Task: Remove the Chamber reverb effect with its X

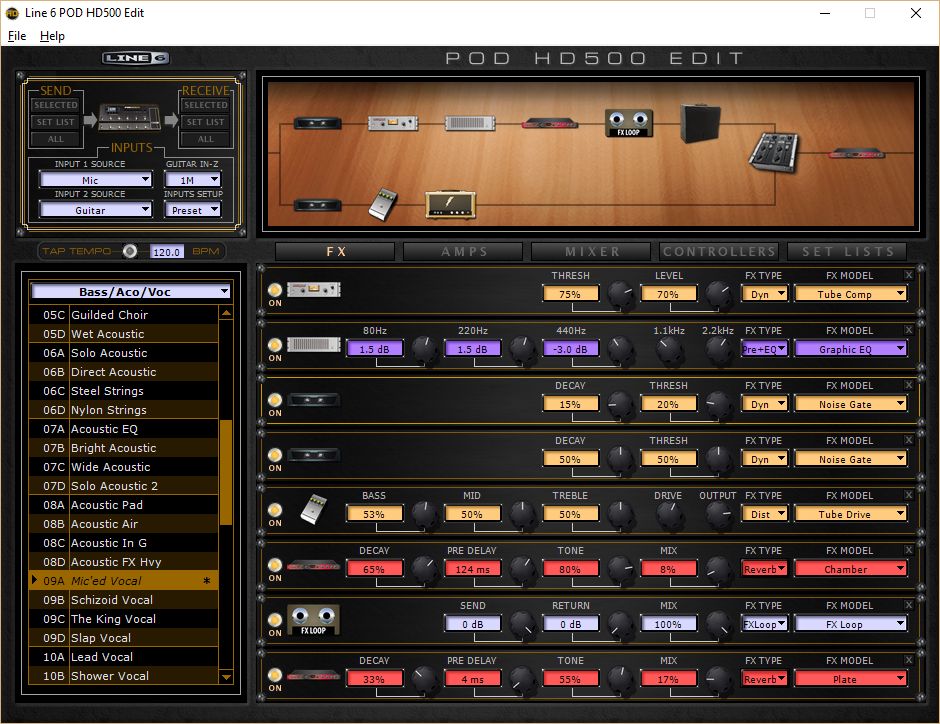Action: pyautogui.click(x=909, y=550)
